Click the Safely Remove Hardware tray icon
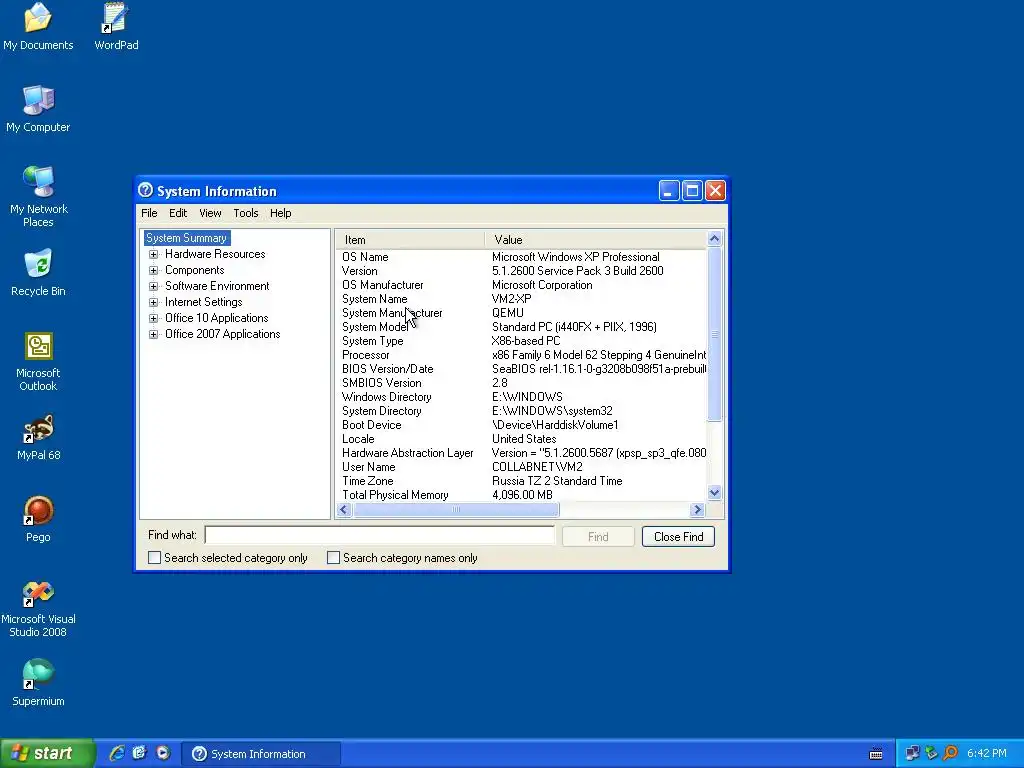The image size is (1024, 768). [931, 753]
